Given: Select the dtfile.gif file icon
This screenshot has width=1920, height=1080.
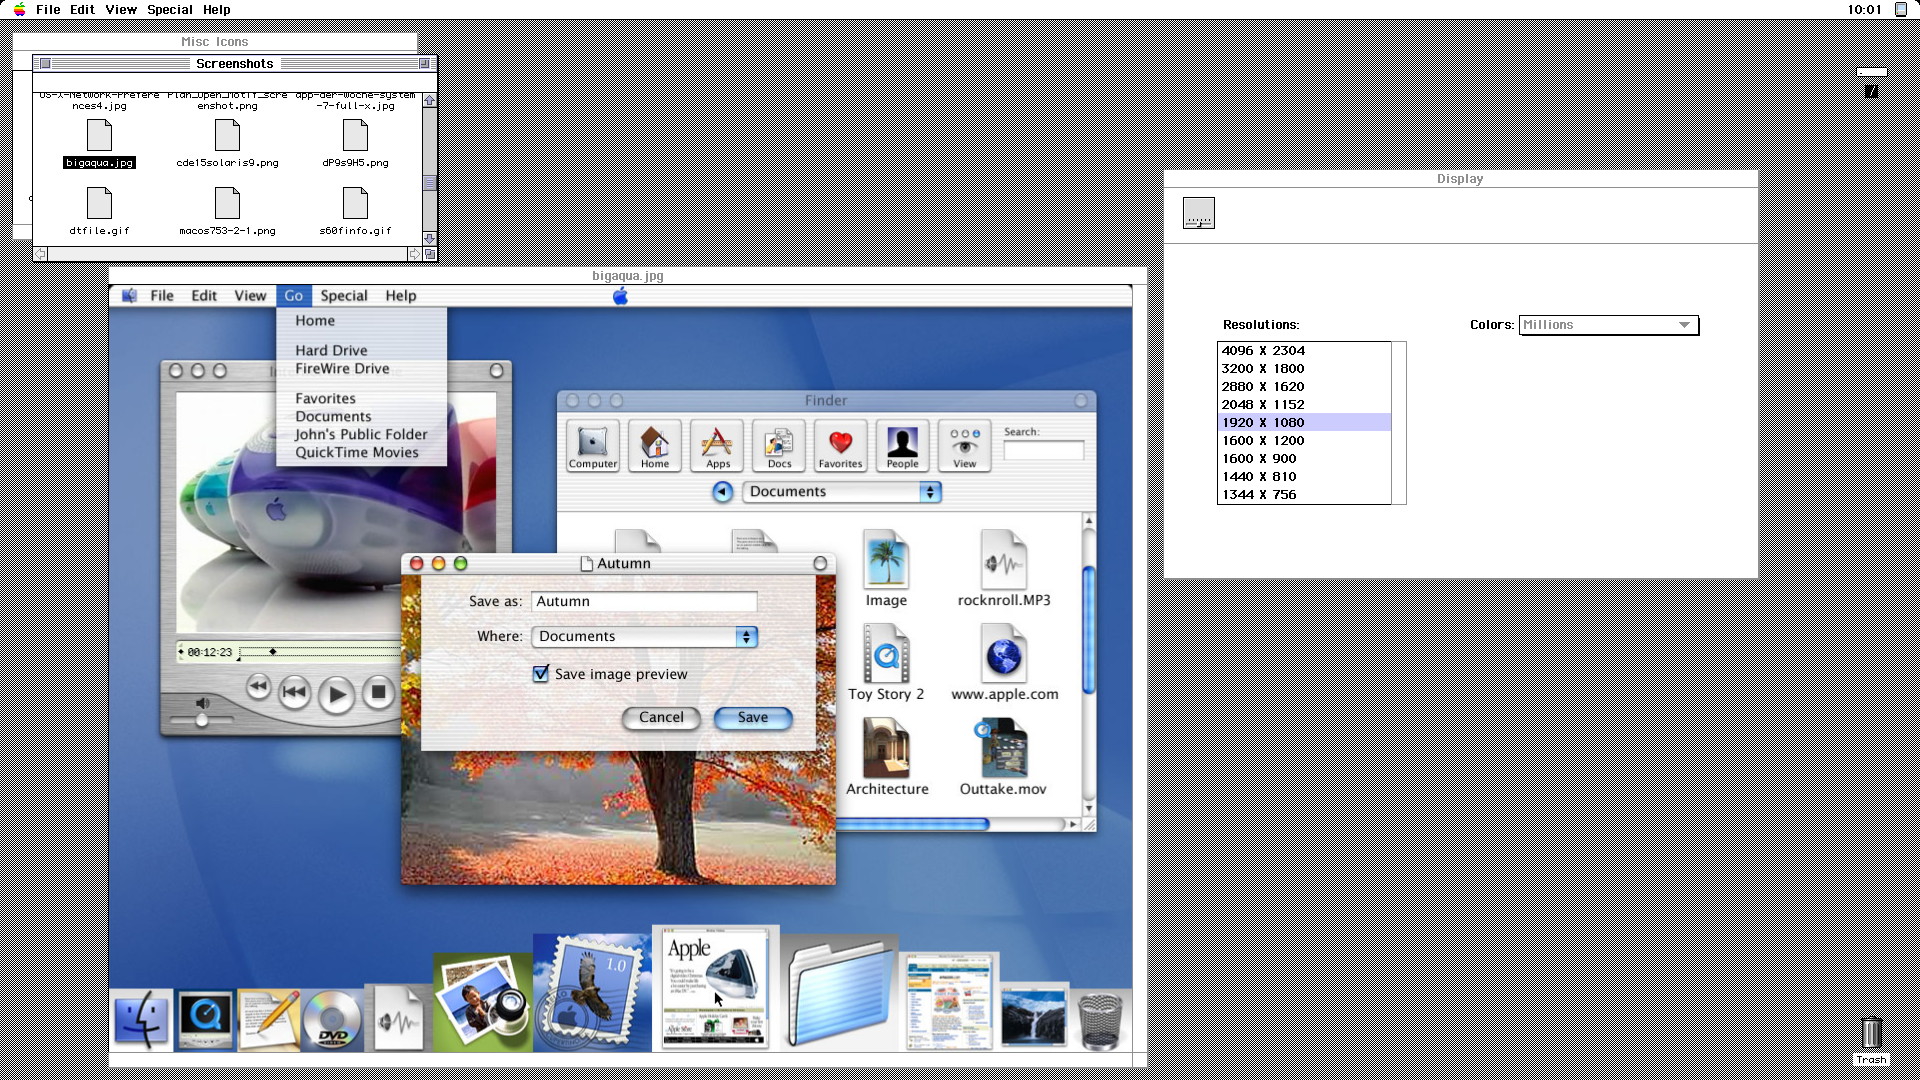Looking at the screenshot, I should (x=99, y=204).
